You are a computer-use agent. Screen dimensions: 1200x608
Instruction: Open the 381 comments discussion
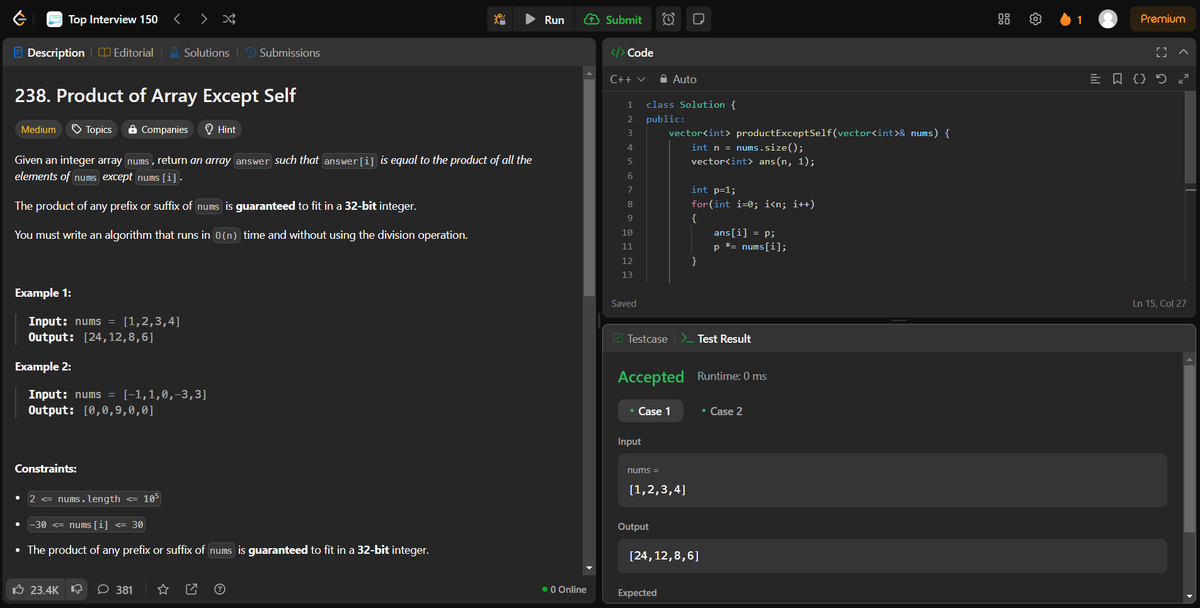pyautogui.click(x=115, y=590)
